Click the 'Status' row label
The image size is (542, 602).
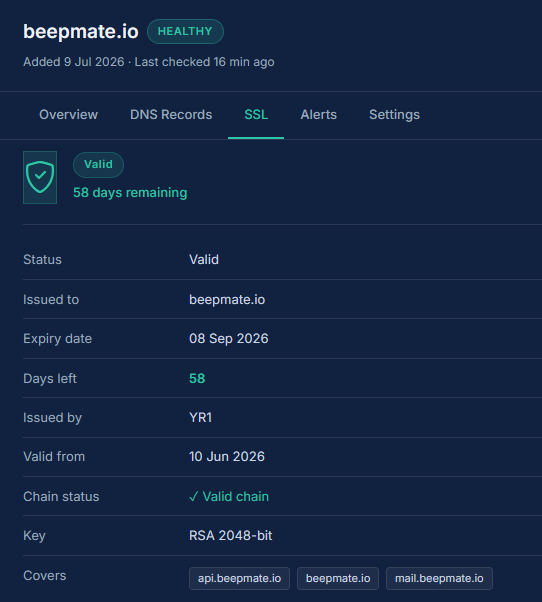42,260
